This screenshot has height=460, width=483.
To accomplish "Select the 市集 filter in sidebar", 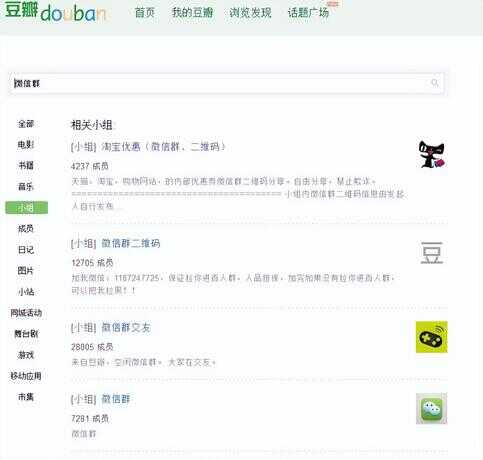I will (x=26, y=397).
